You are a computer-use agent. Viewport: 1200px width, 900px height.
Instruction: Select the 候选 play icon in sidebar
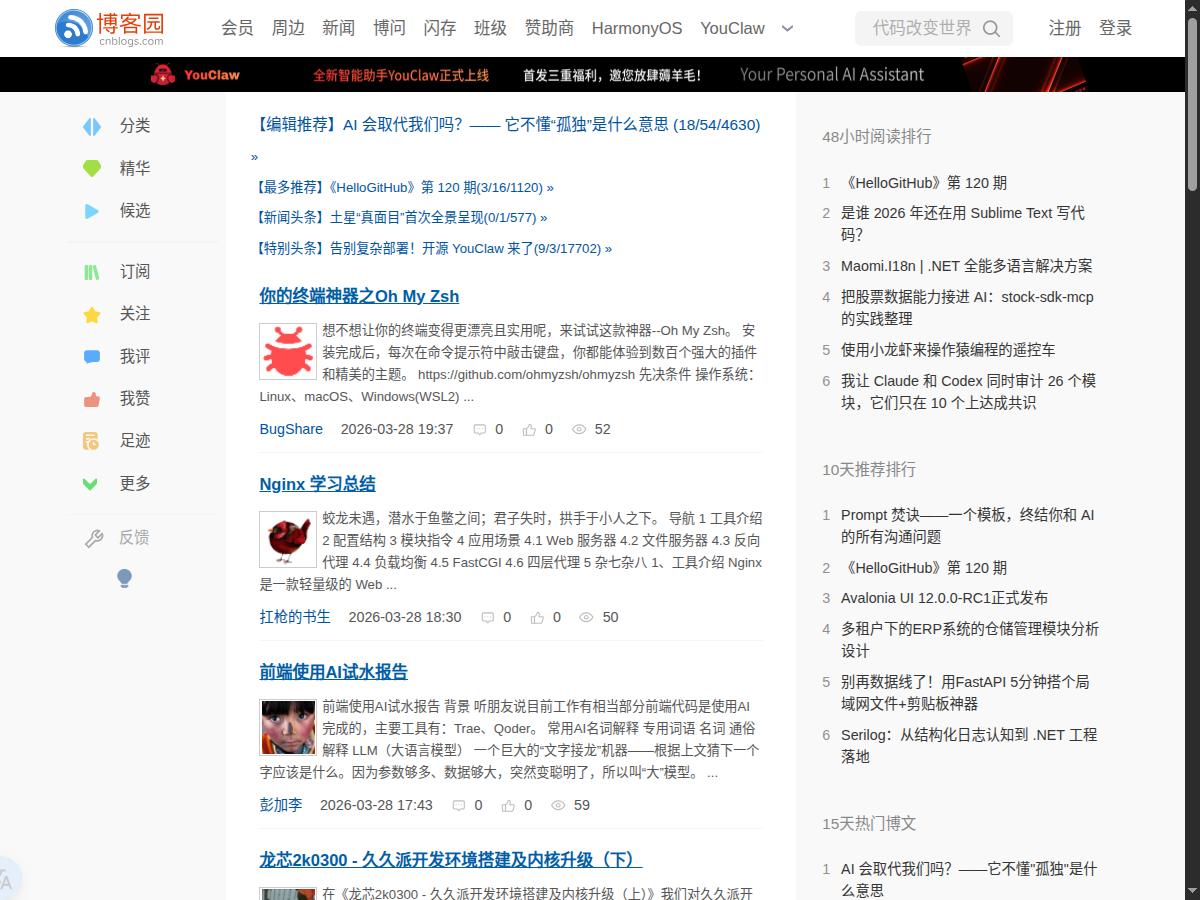[91, 211]
